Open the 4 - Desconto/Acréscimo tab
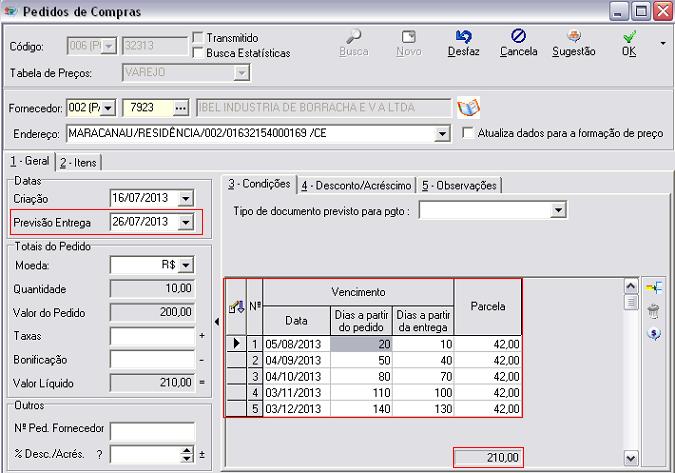The image size is (675, 473). pos(356,185)
